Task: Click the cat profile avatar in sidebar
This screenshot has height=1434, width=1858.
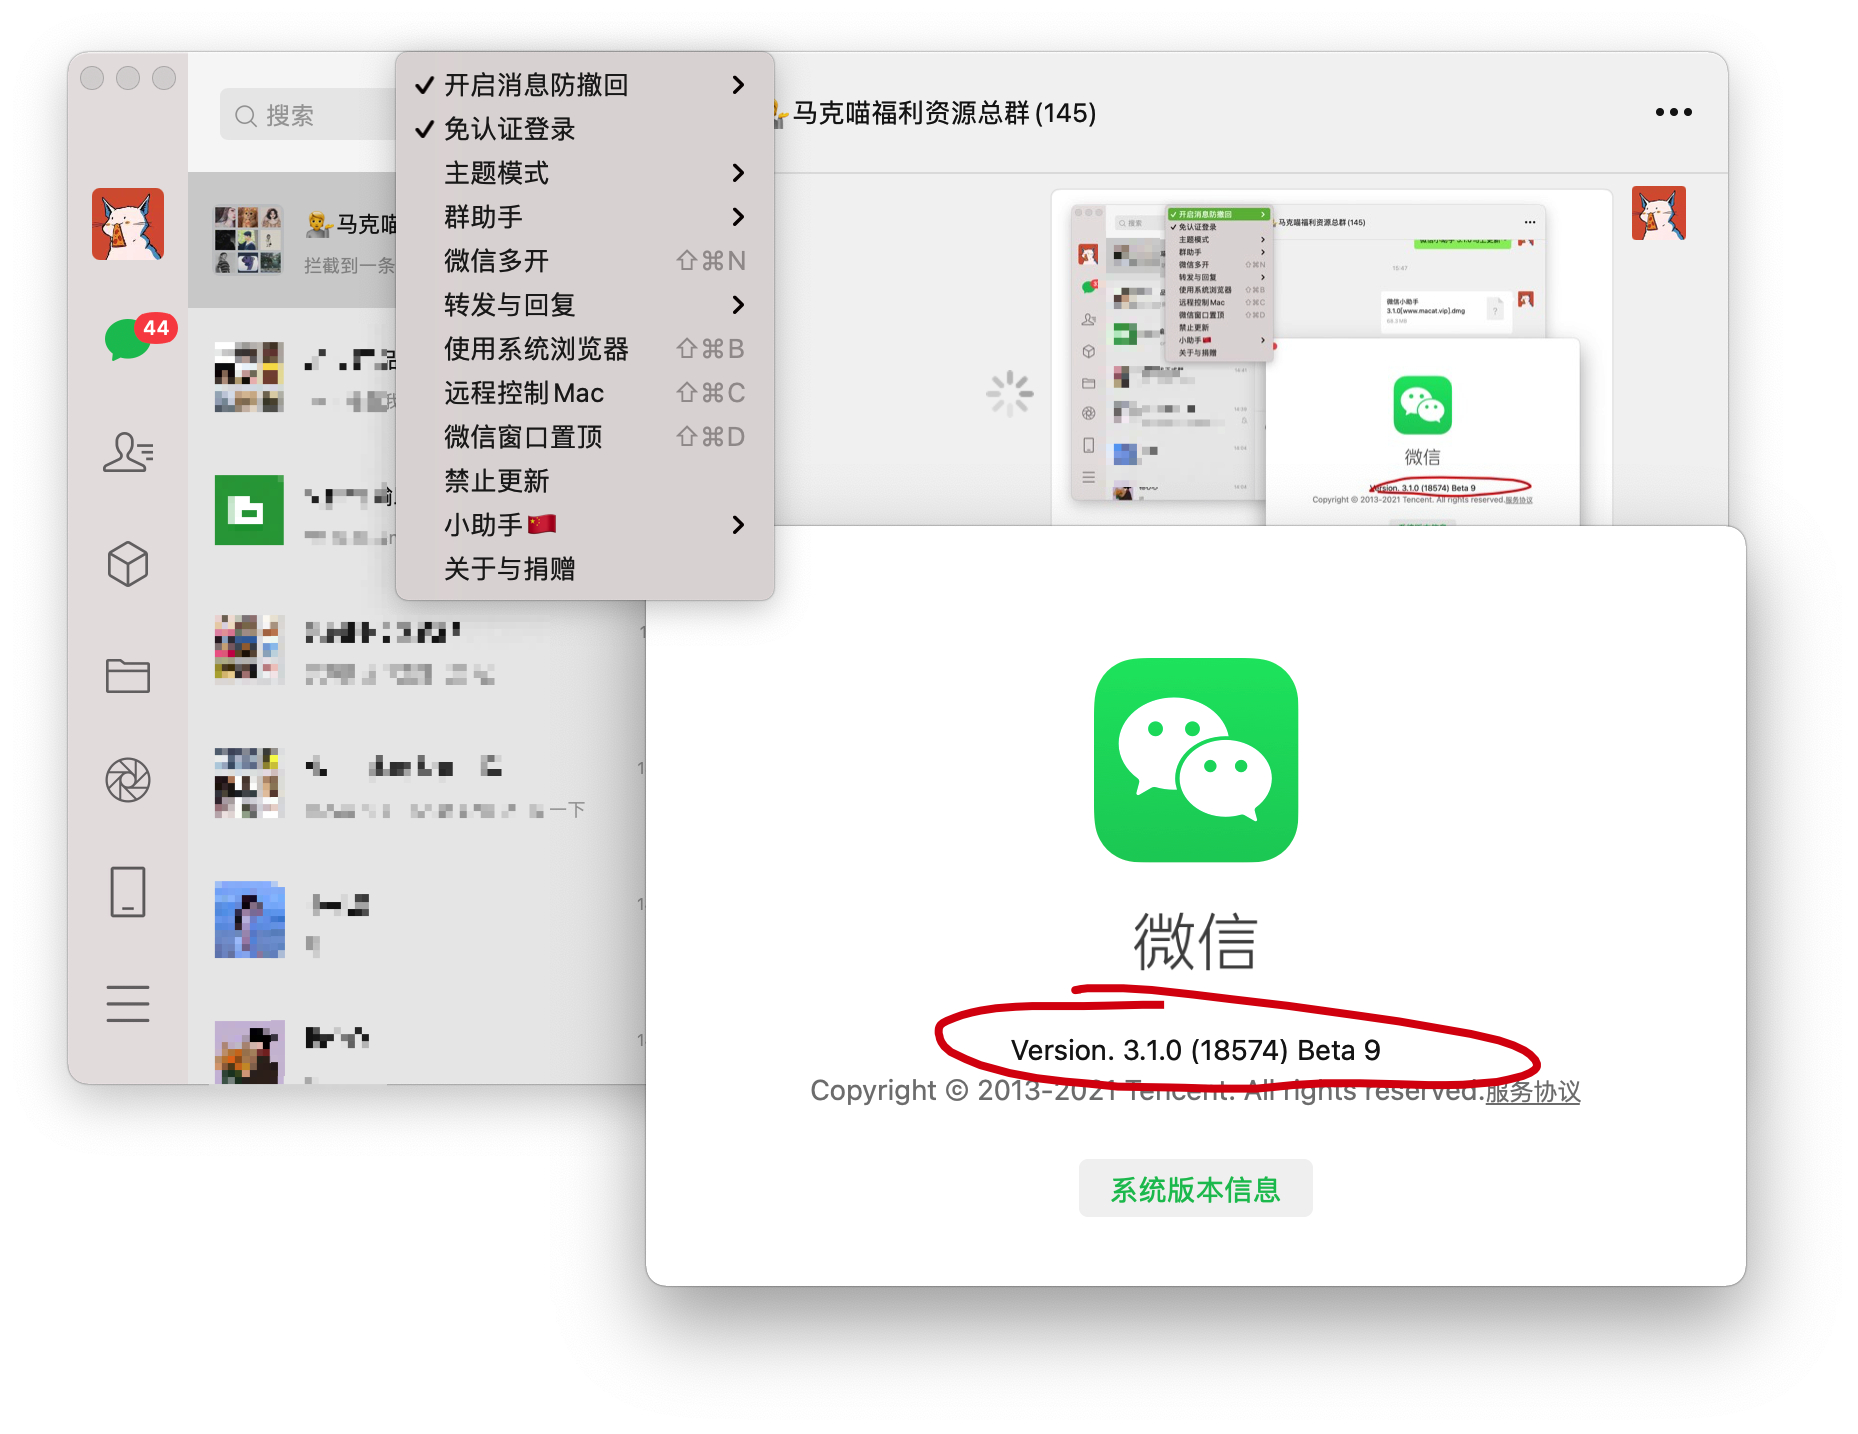Action: click(x=128, y=224)
